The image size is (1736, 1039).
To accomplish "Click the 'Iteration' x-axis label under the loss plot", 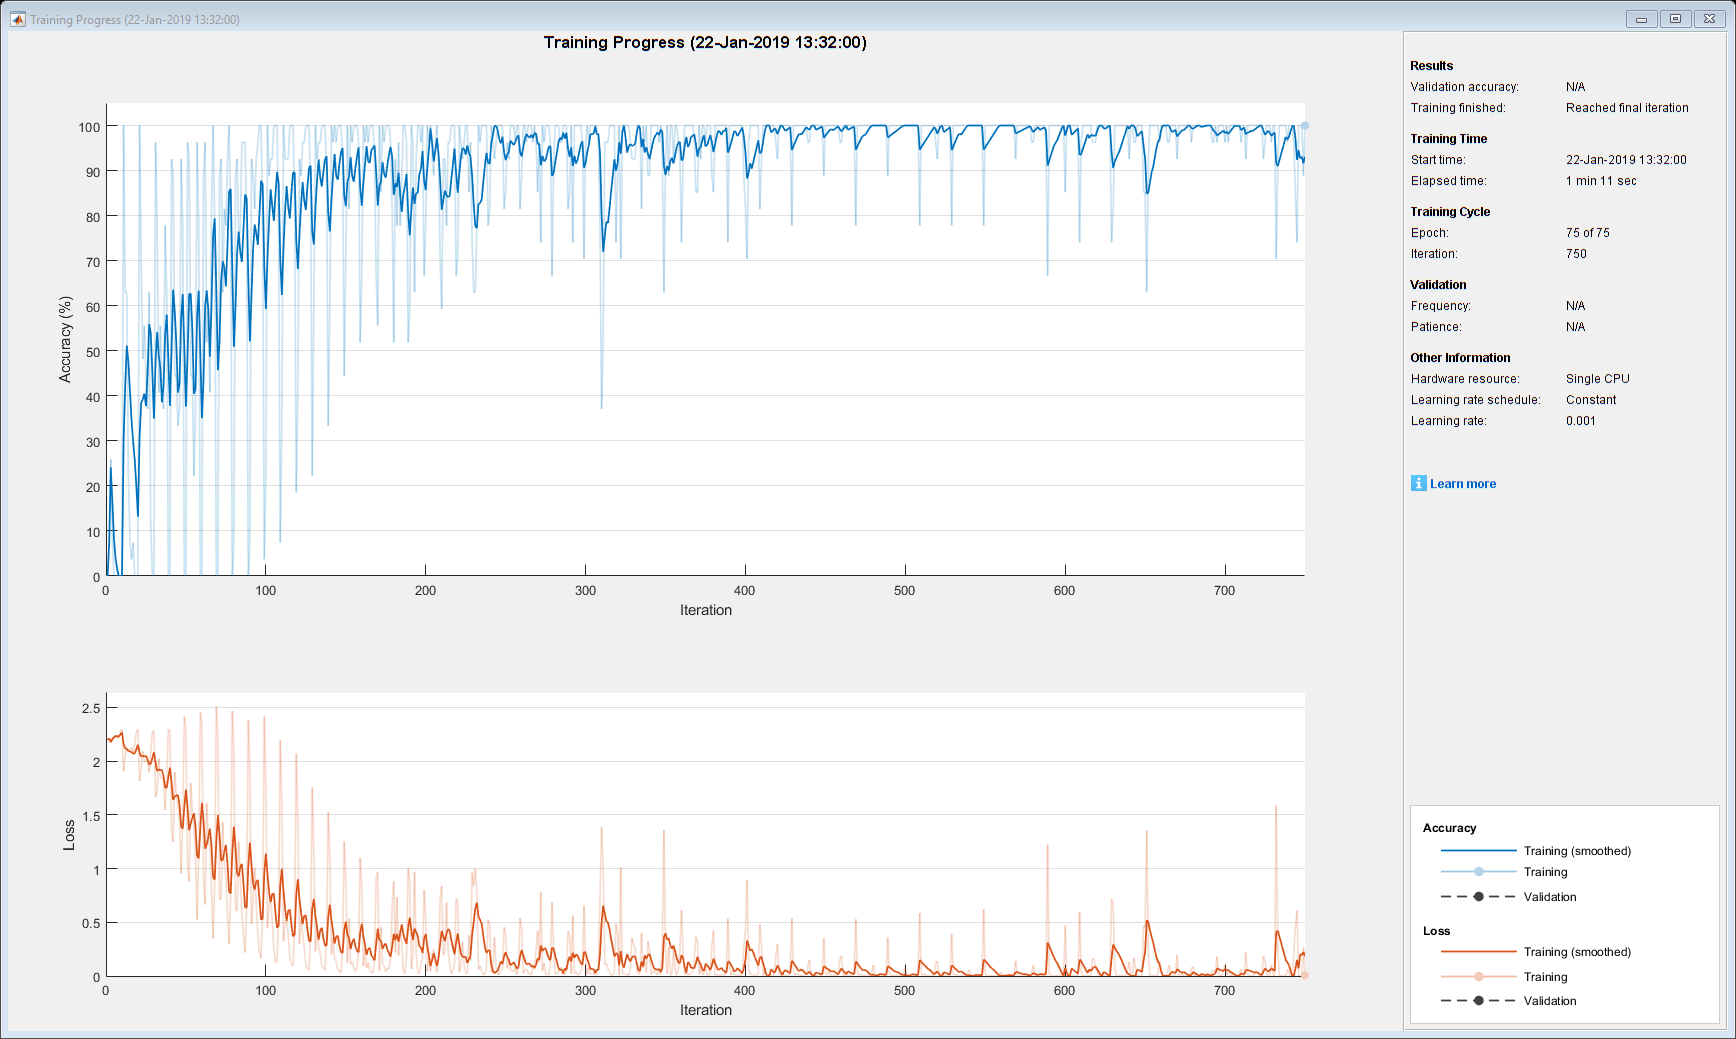I will (706, 1010).
